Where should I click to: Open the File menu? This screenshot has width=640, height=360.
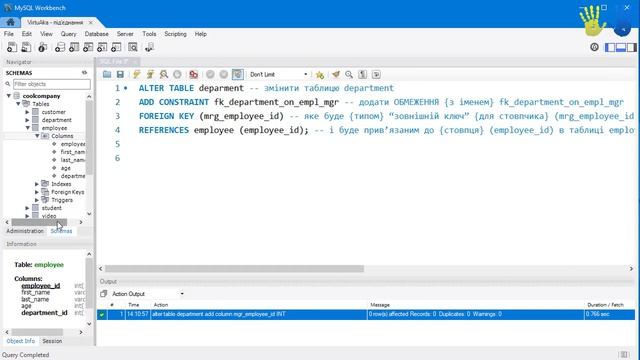[x=9, y=34]
